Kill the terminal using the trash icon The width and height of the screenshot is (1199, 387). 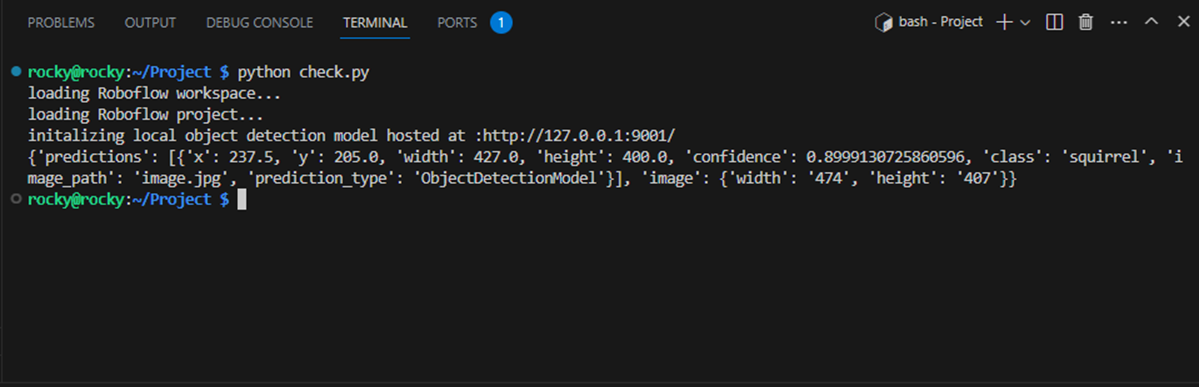click(1085, 23)
